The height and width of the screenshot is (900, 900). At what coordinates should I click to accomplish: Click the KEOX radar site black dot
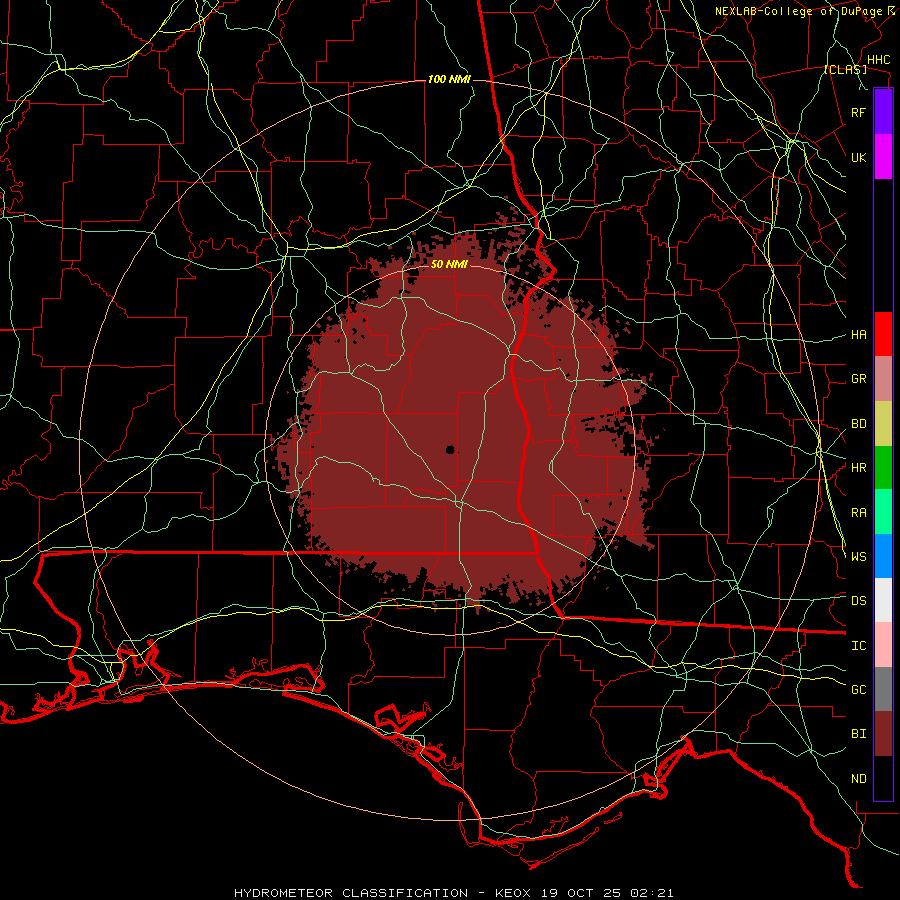451,449
